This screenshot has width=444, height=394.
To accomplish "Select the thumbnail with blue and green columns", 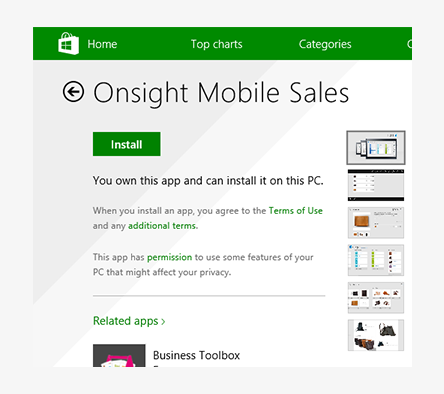I will 376,260.
